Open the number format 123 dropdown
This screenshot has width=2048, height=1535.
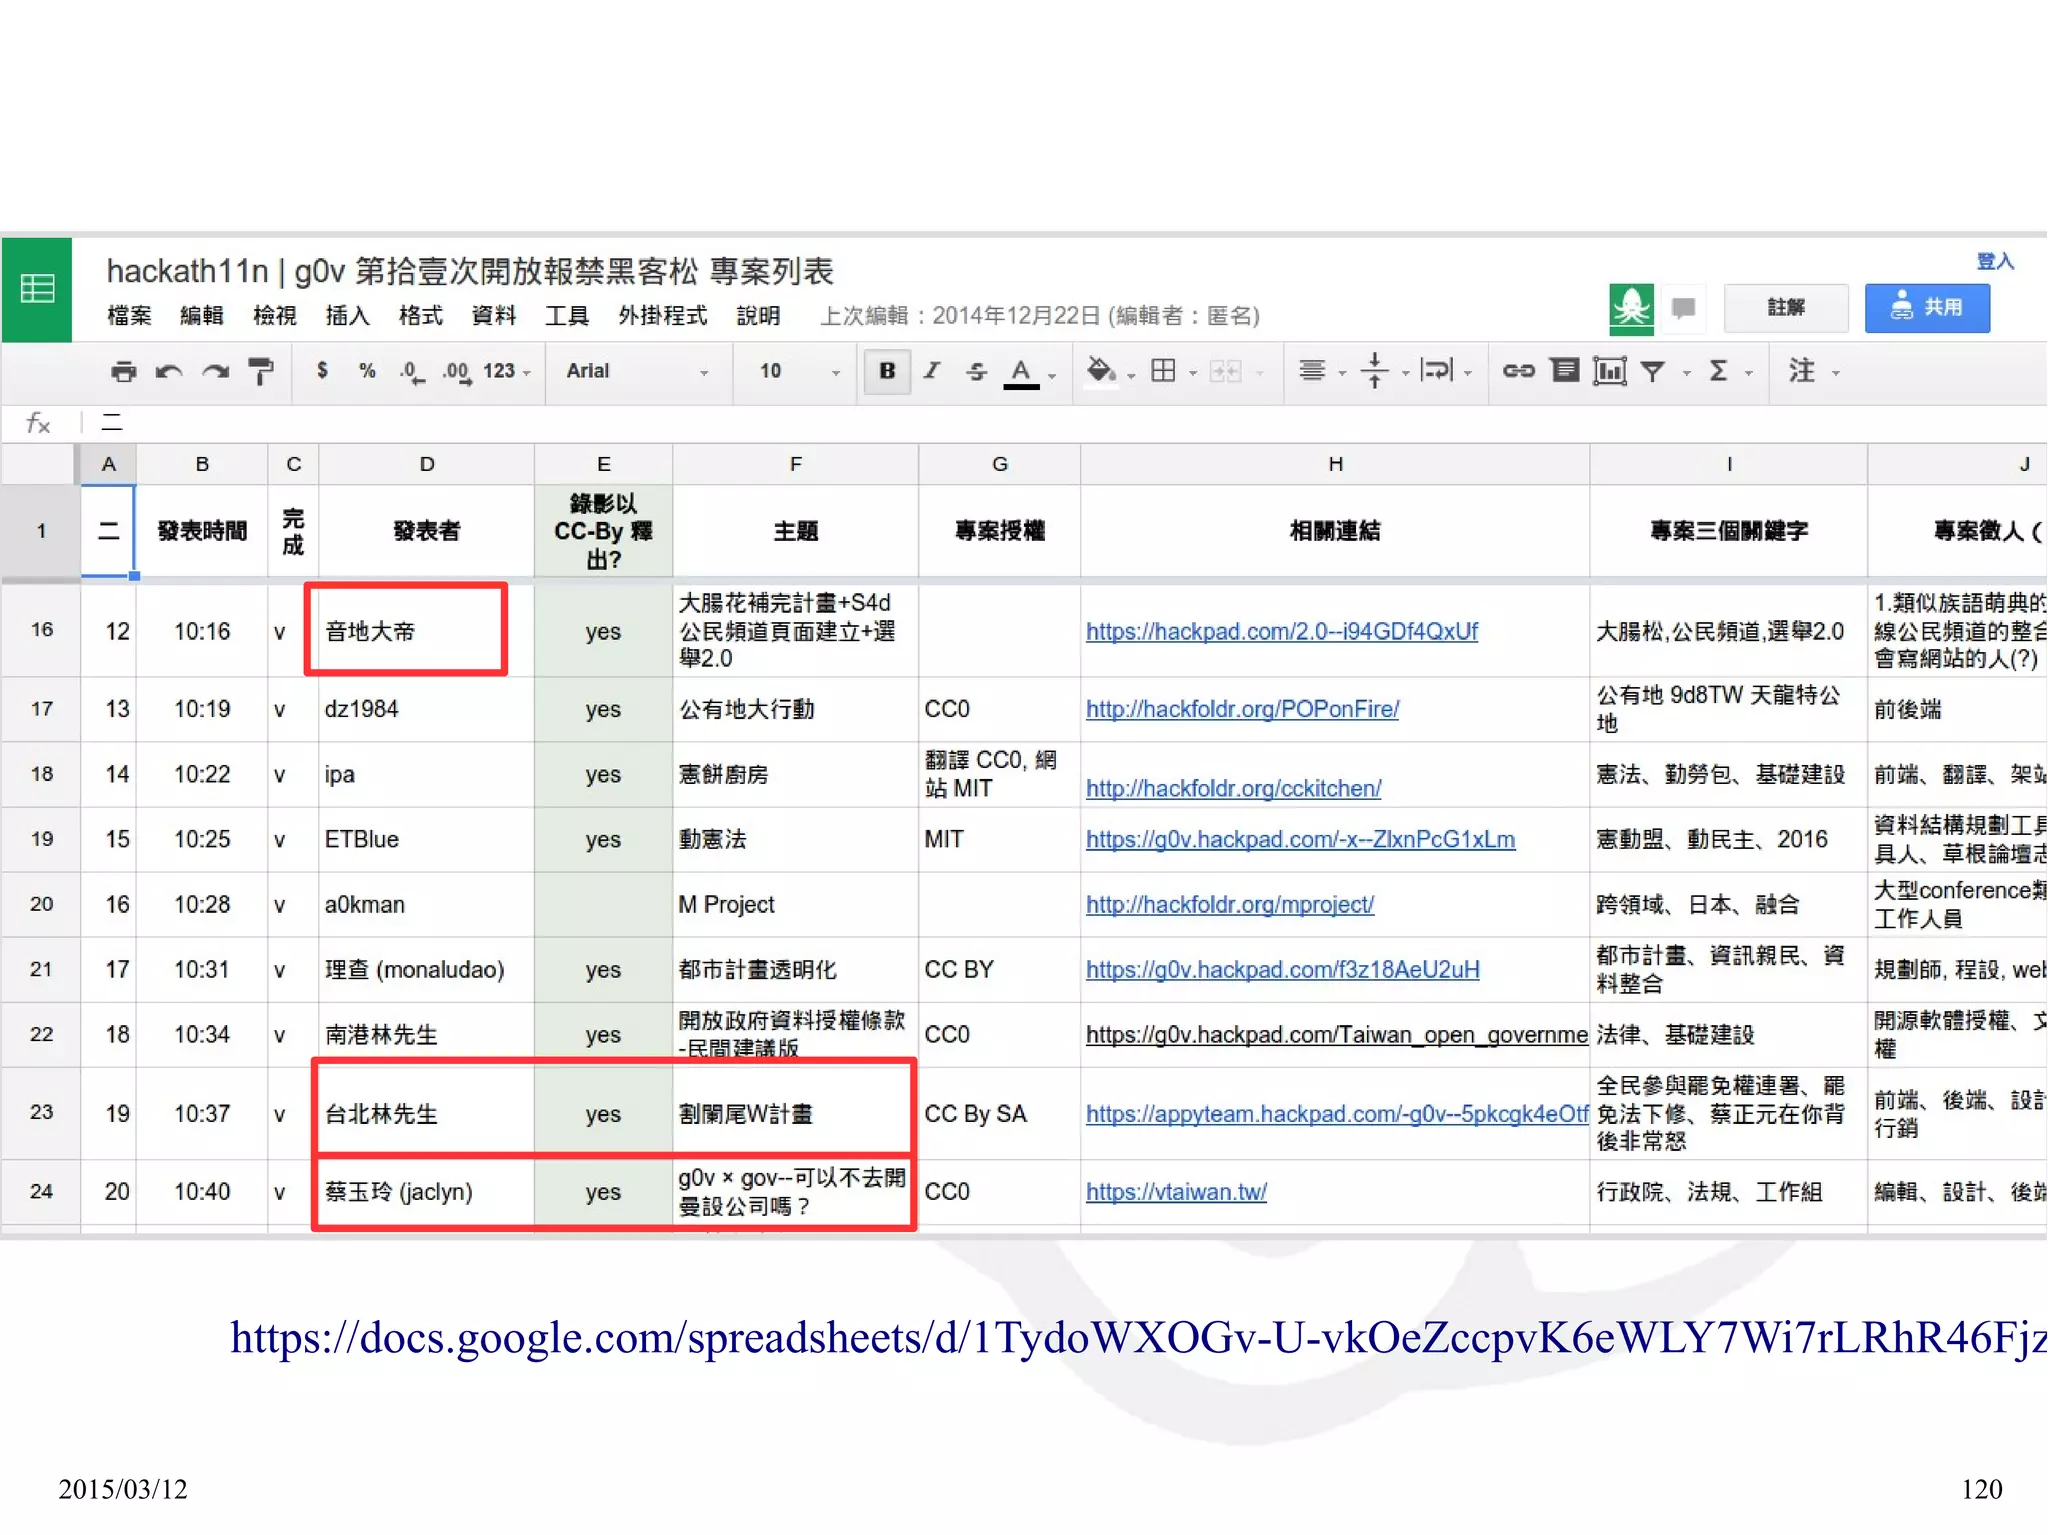[x=506, y=371]
